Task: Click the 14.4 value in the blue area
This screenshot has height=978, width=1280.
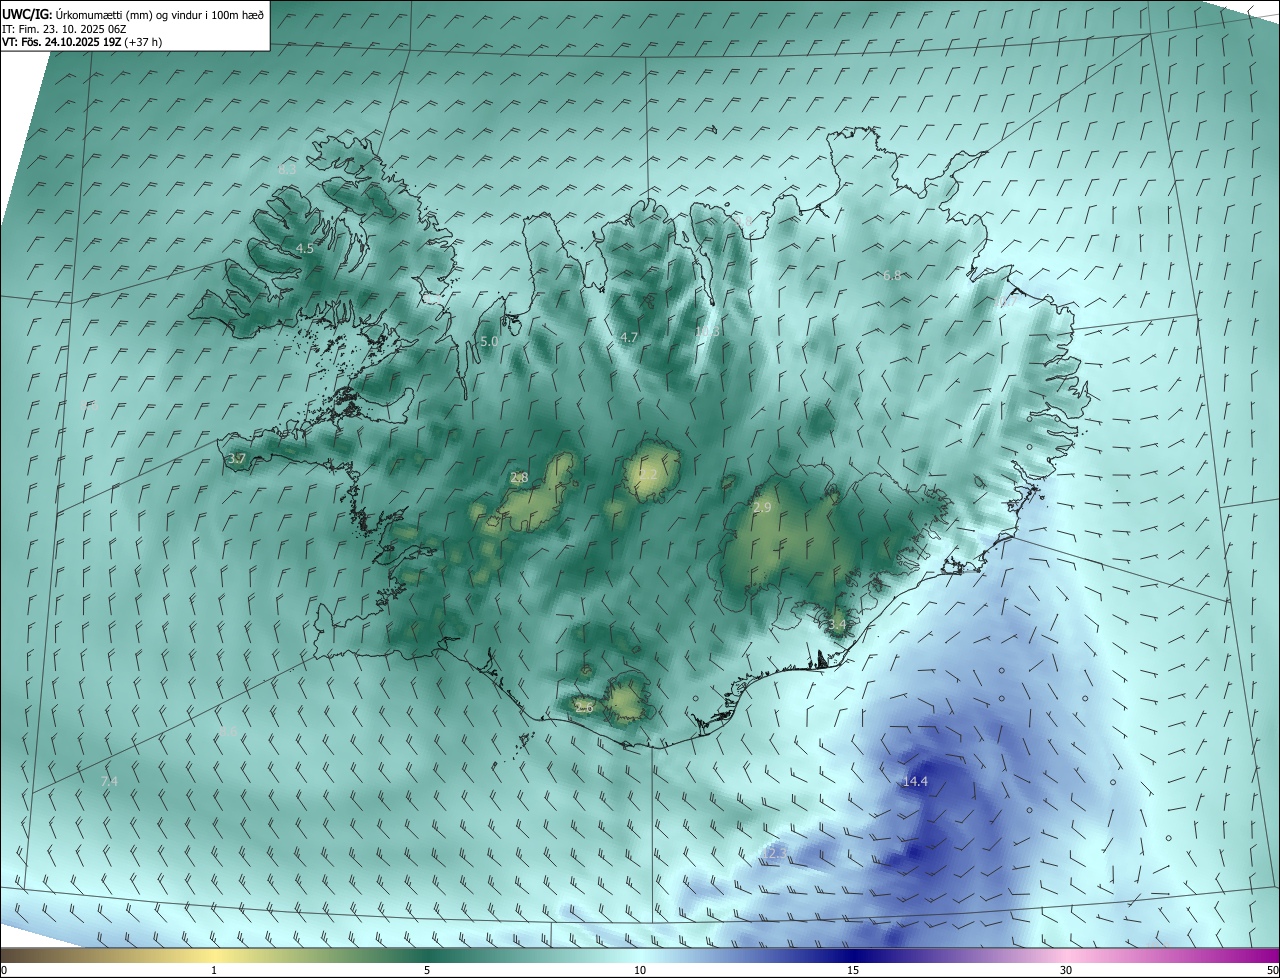Action: click(915, 782)
